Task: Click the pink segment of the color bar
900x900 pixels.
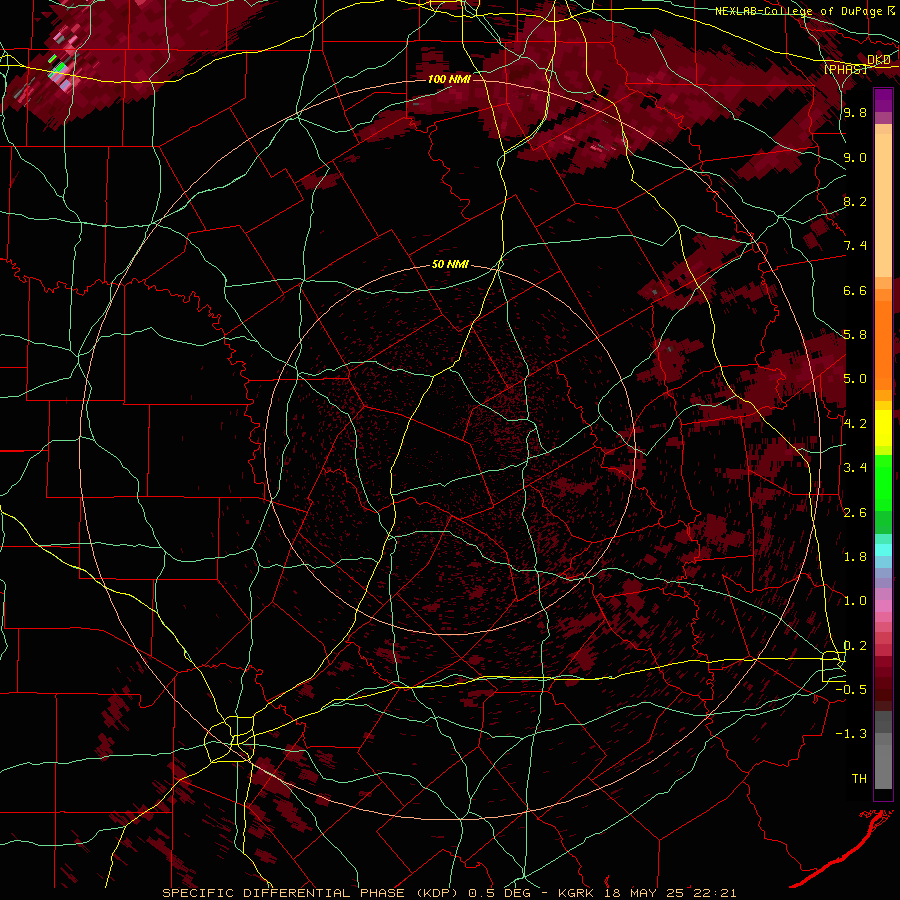Action: pos(883,606)
